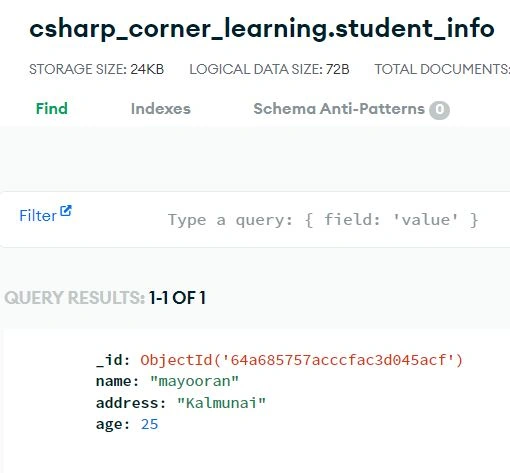Click the csharp_corner_learning.student_info collection title
510x473 pixels.
(x=262, y=29)
